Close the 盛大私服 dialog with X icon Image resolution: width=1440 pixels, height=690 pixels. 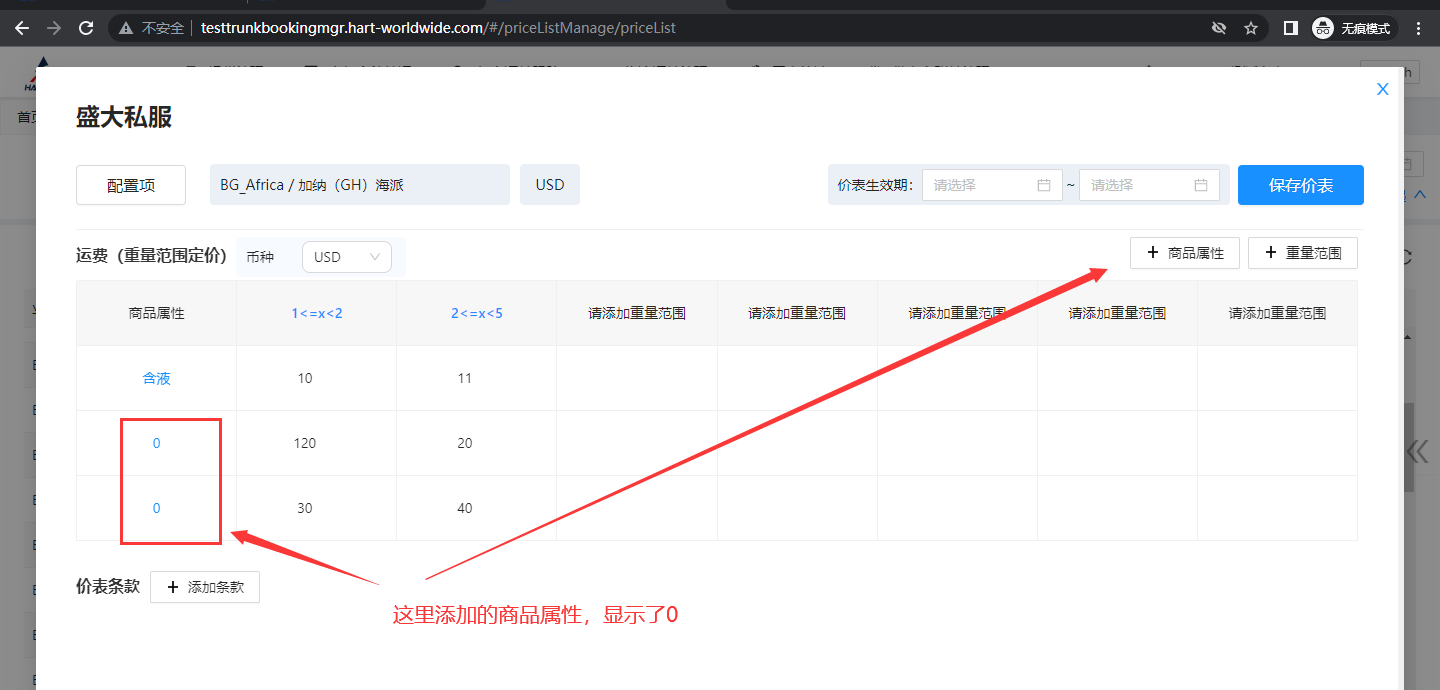pos(1383,89)
